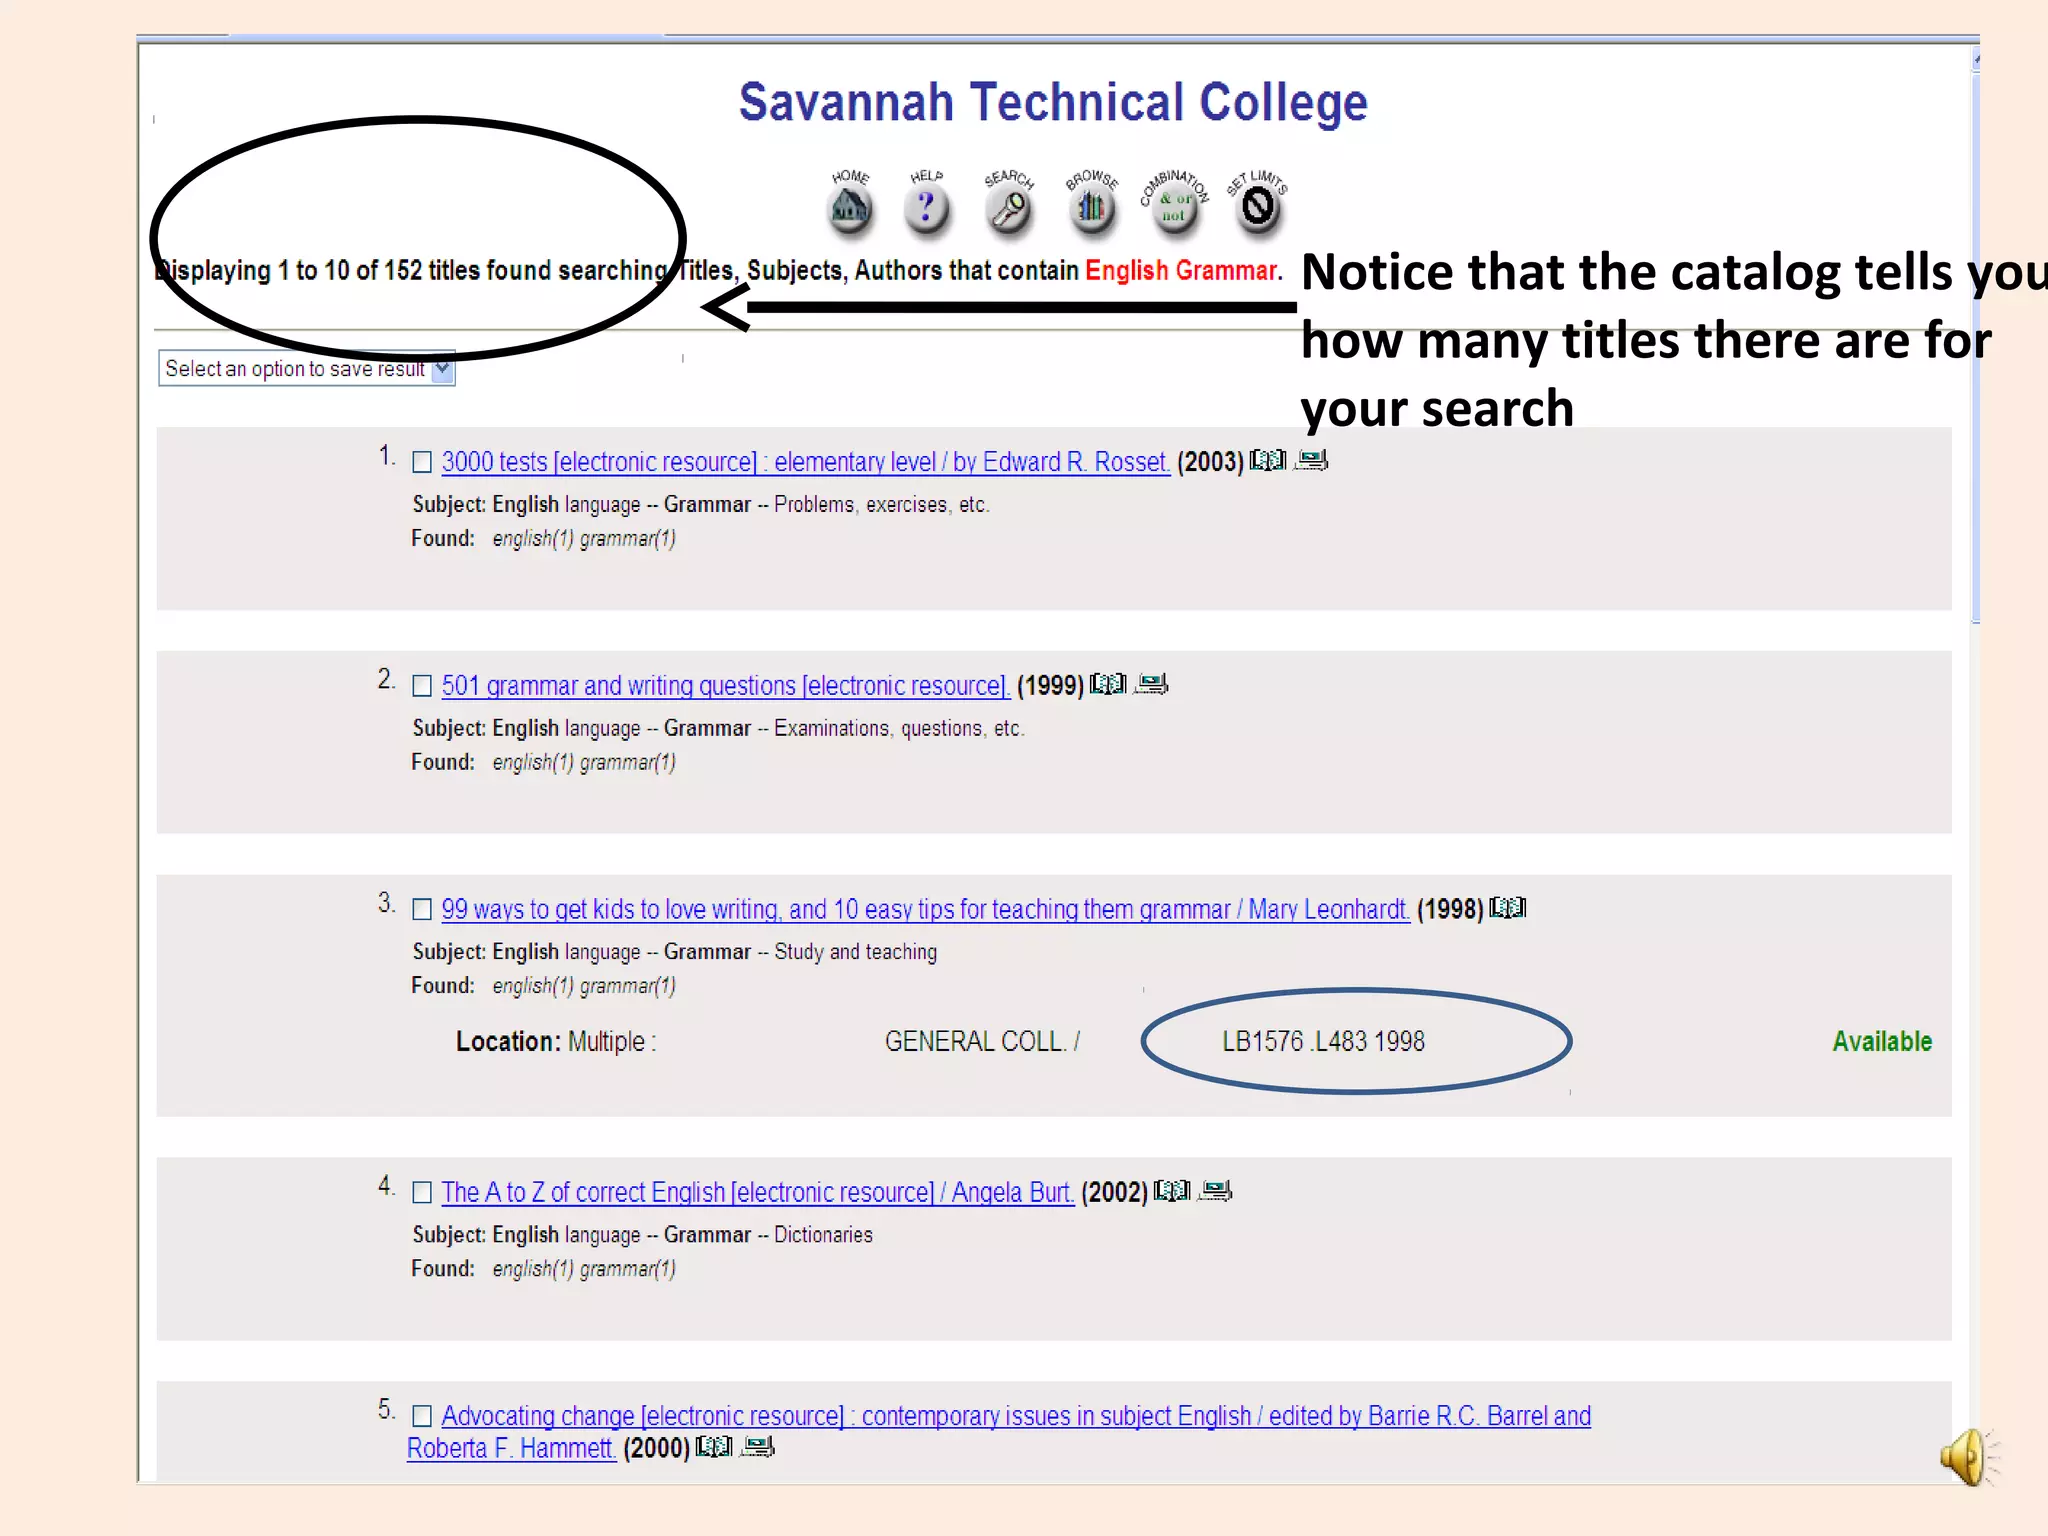Click book icon beside 99 ways result

click(x=1508, y=908)
